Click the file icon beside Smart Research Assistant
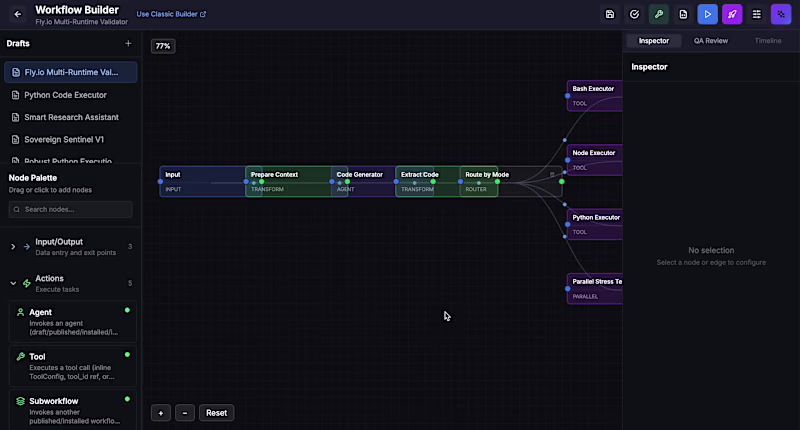This screenshot has height=430, width=800. coord(15,117)
